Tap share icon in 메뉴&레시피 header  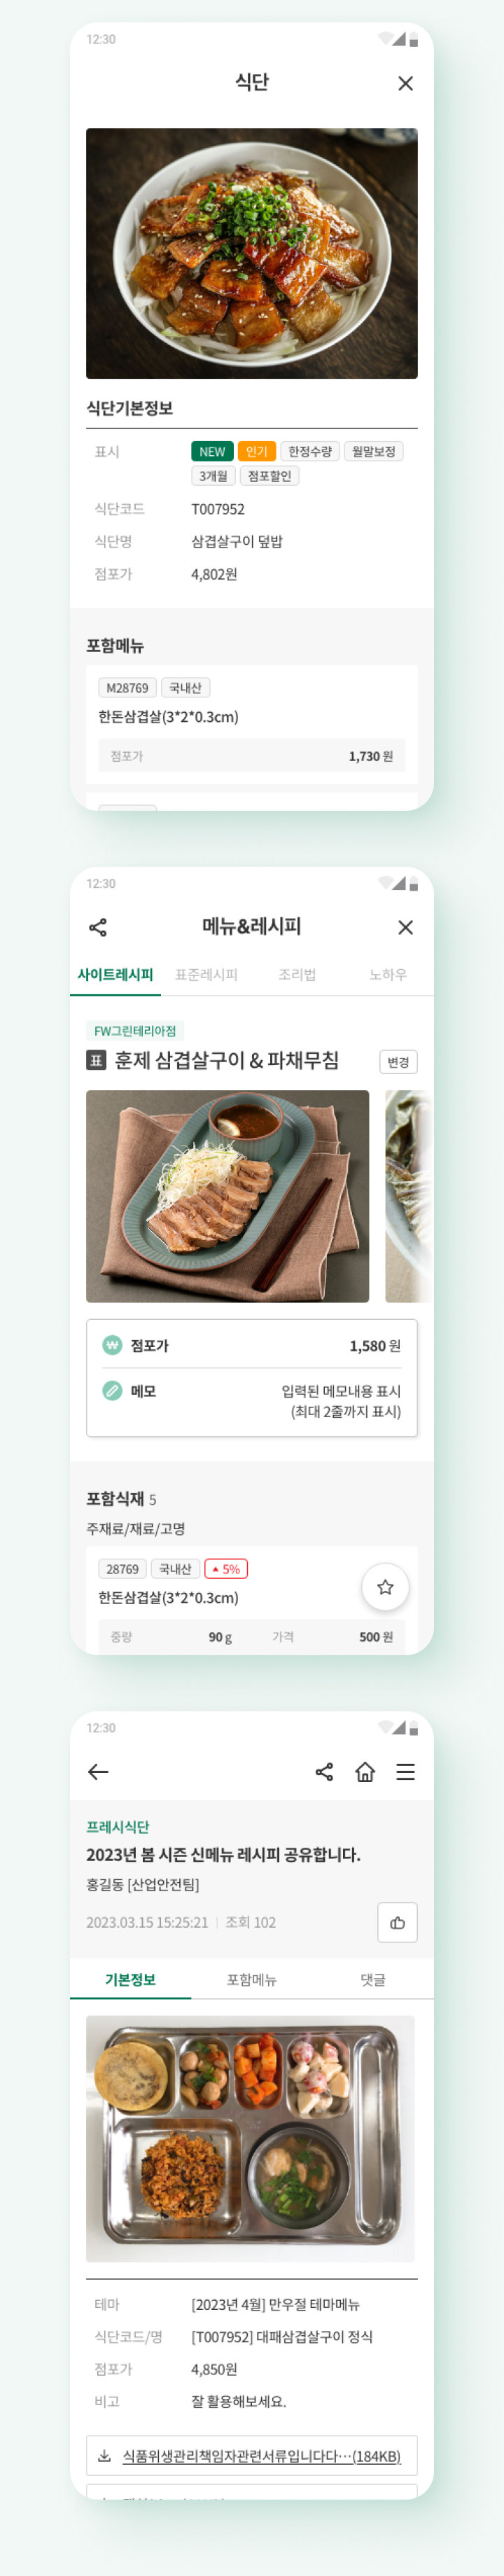pos(98,927)
